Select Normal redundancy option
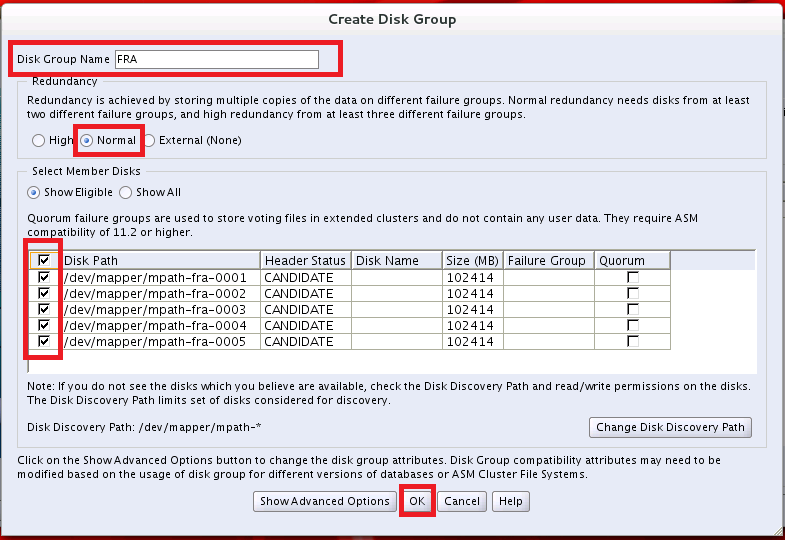 pos(87,141)
